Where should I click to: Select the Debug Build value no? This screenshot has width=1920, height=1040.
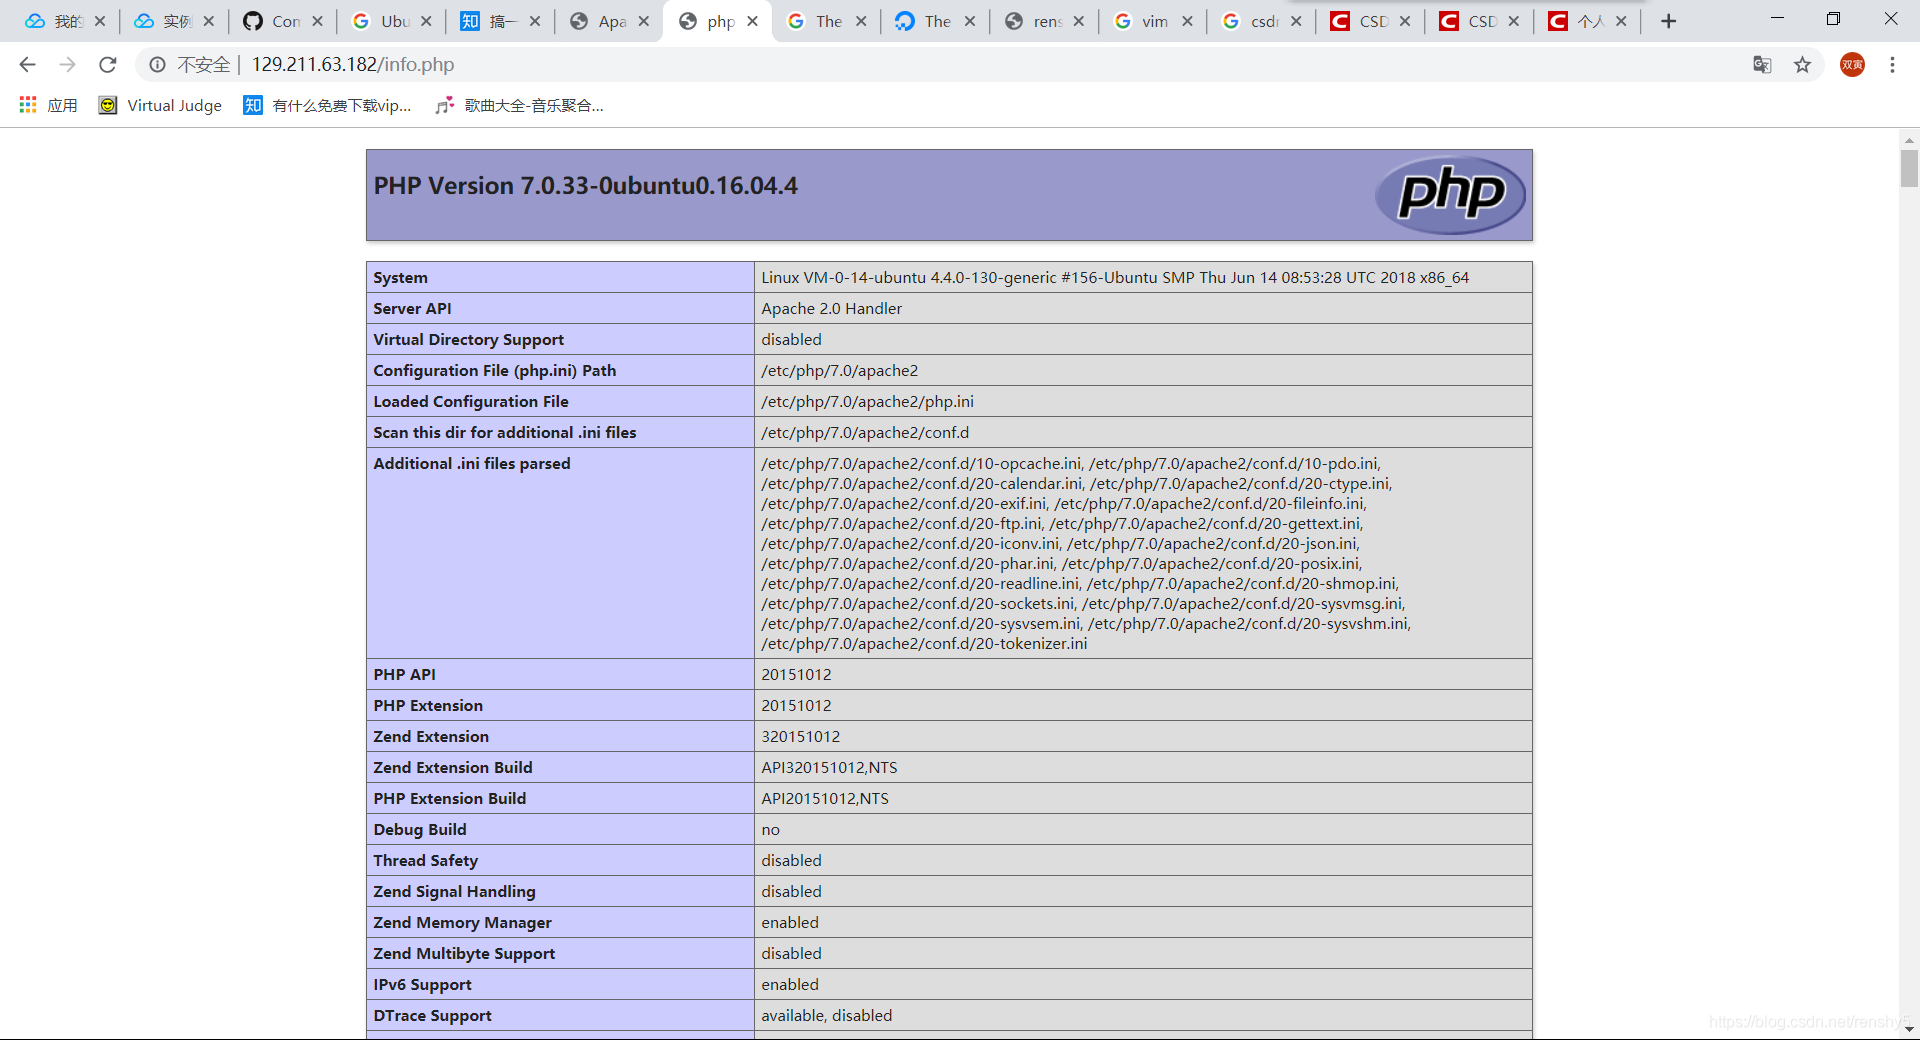(770, 830)
